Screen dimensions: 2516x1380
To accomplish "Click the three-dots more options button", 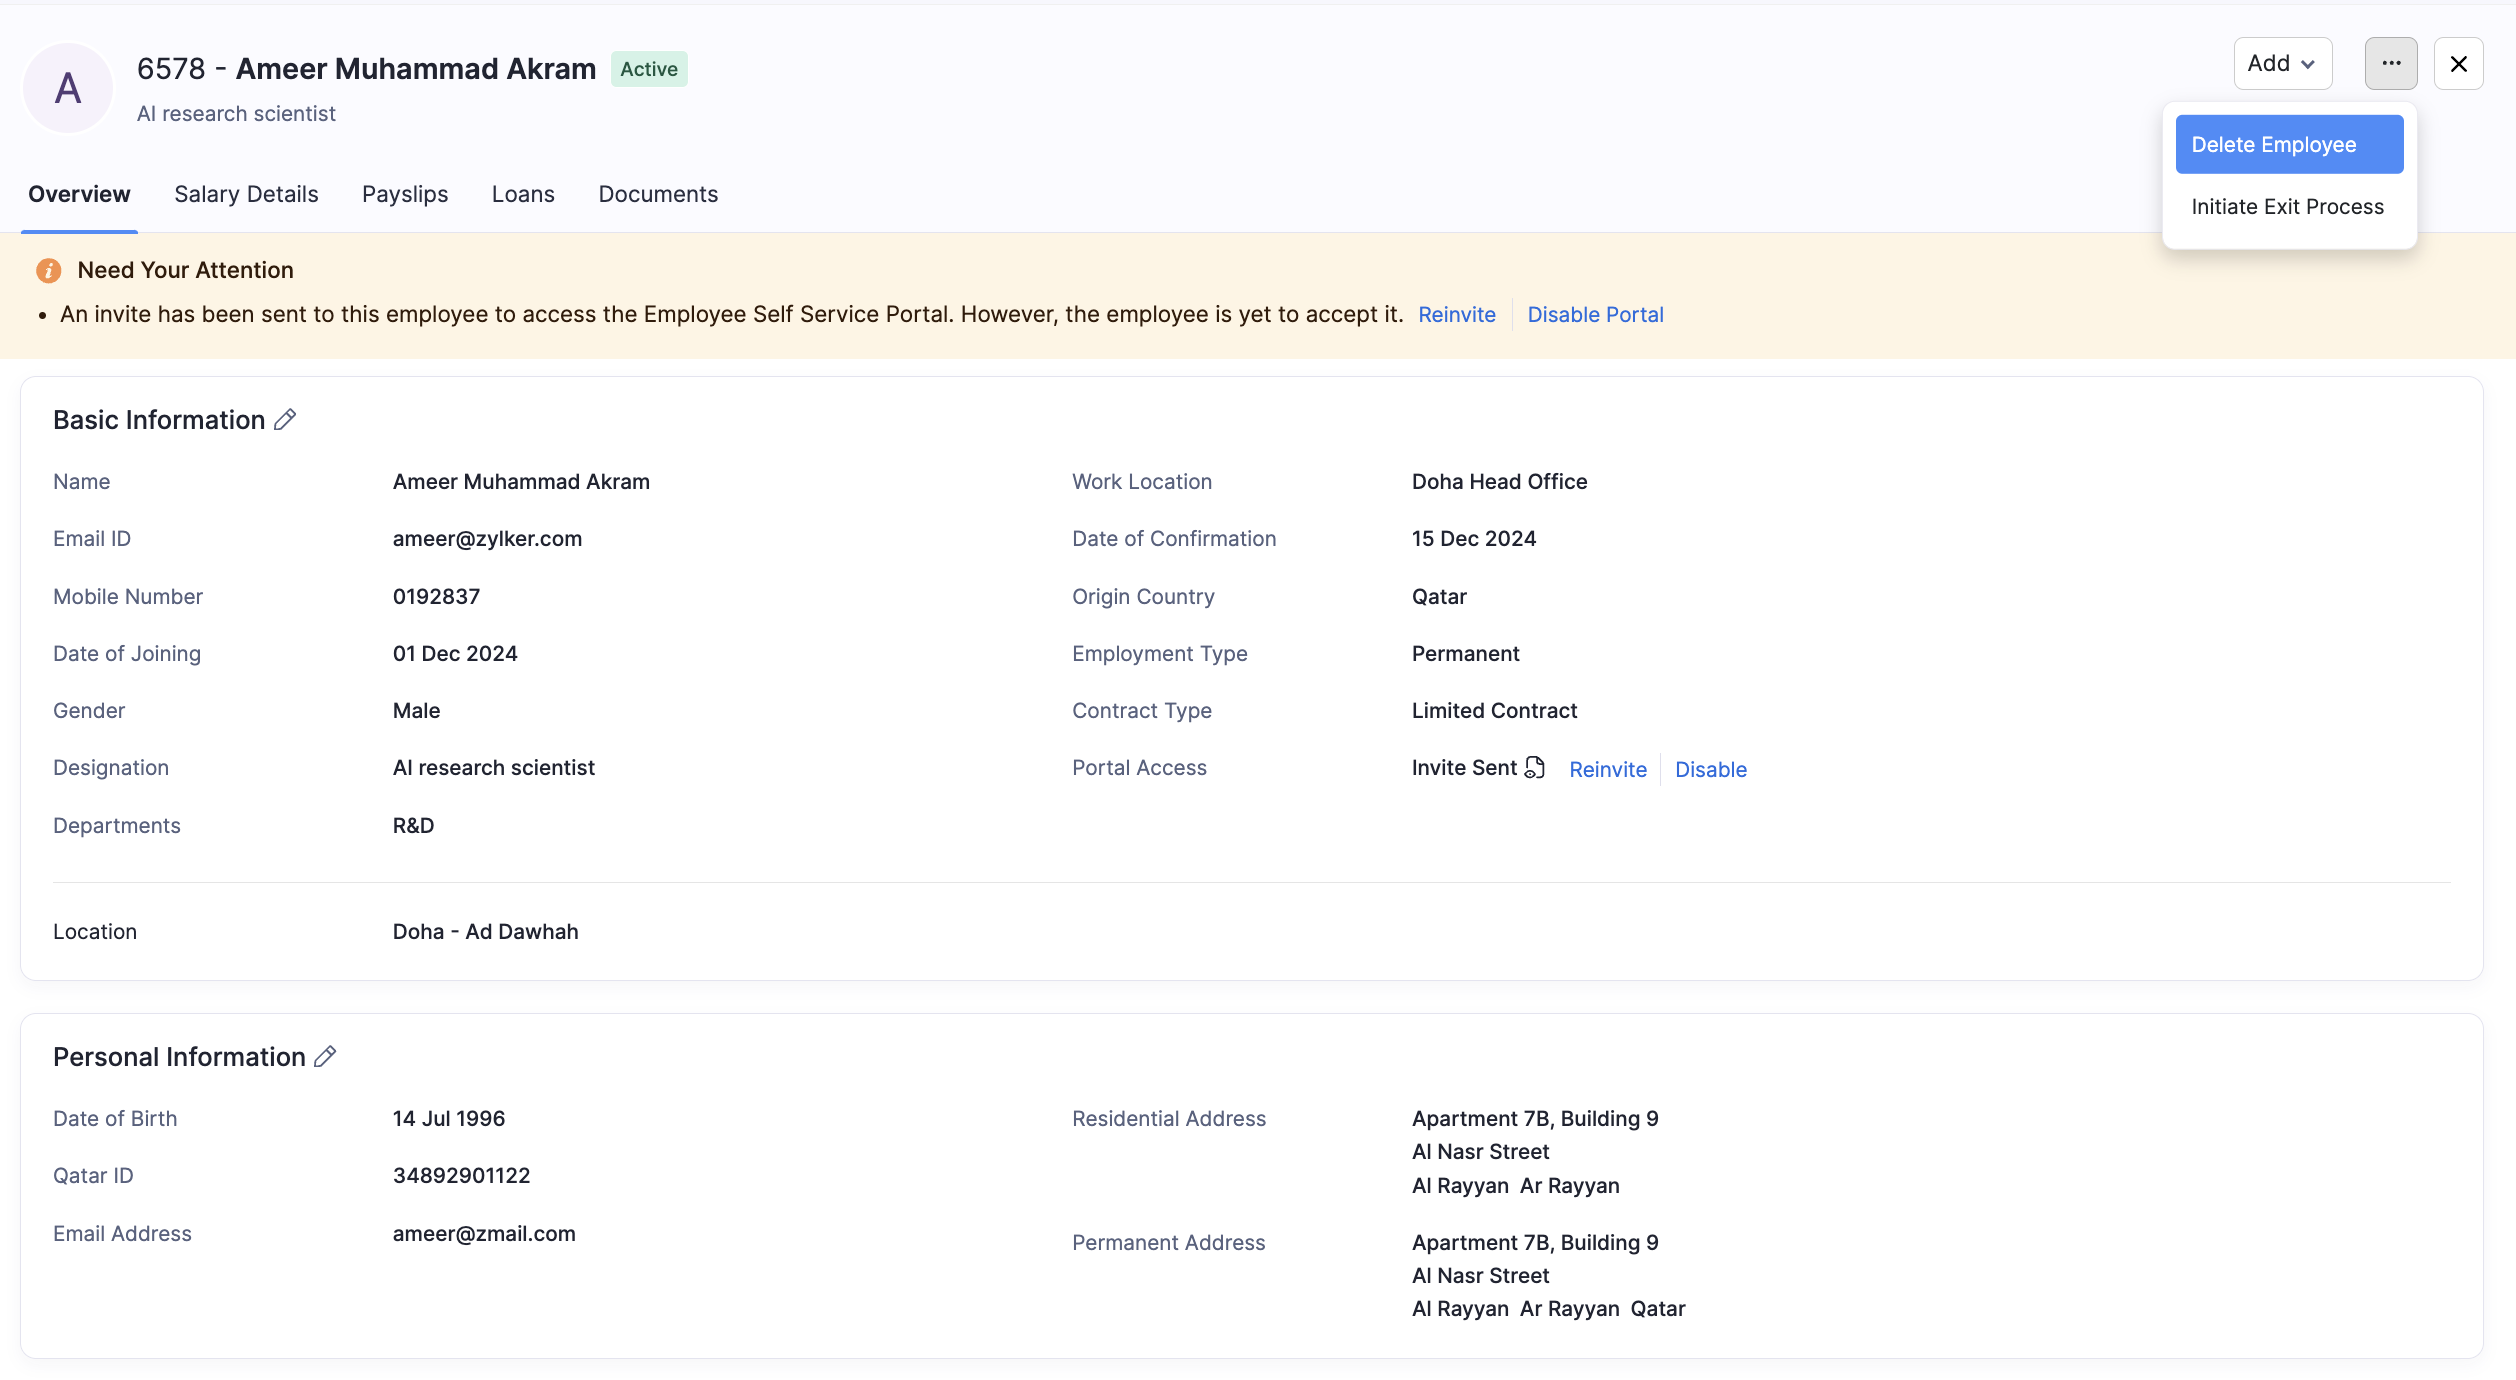I will [2391, 64].
